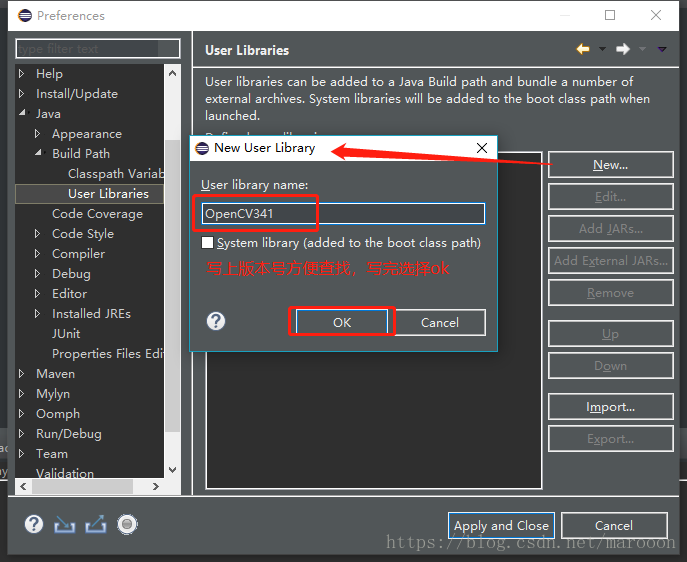Toggle the System library checkbox

click(x=207, y=243)
